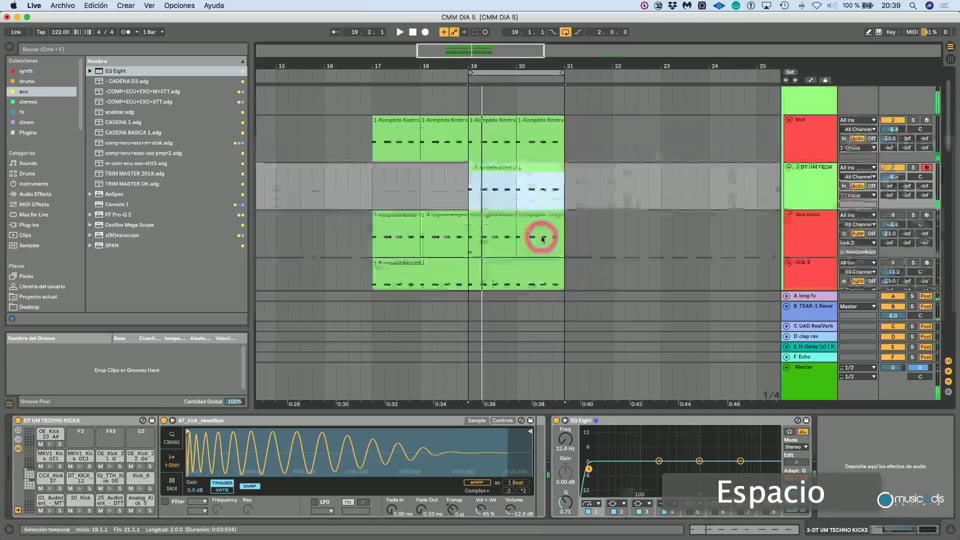This screenshot has width=960, height=540.
Task: Click the Arrangement Record button
Action: [425, 32]
